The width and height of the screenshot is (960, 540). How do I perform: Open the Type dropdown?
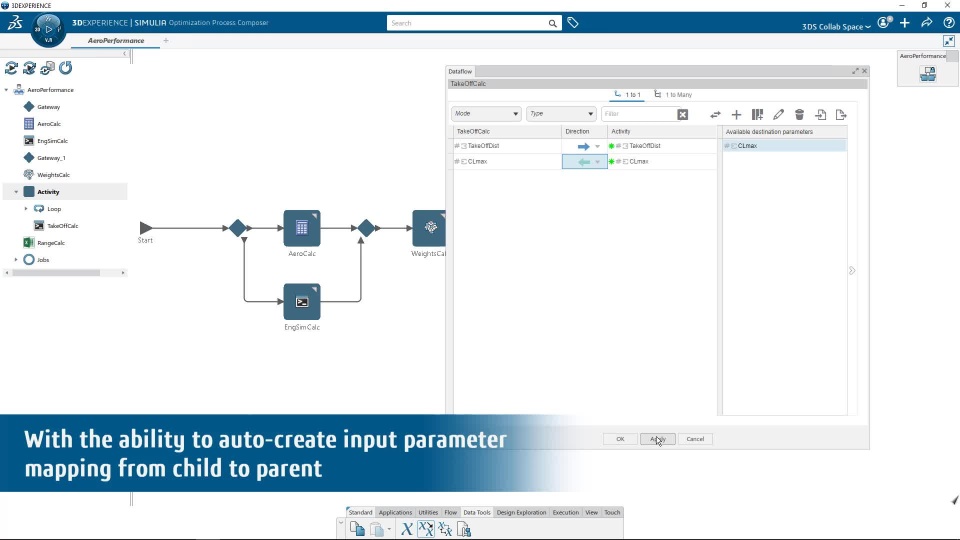561,114
